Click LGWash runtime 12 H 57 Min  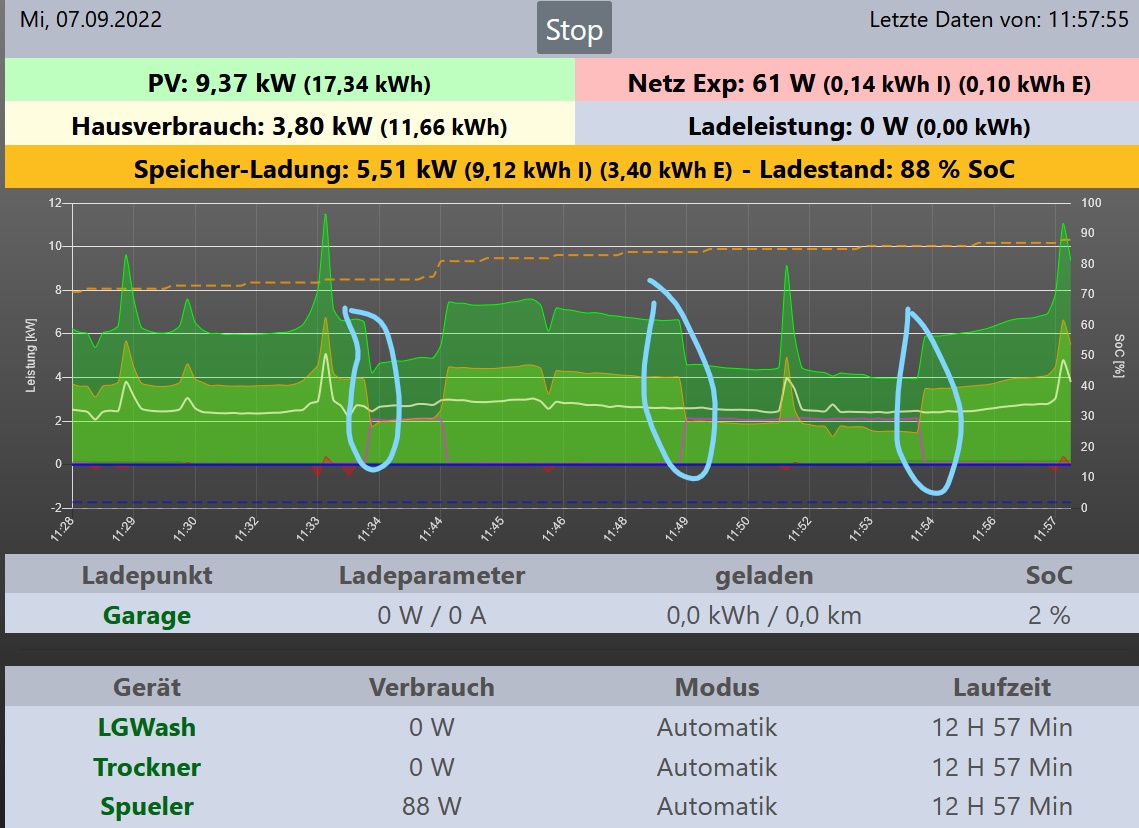[x=1002, y=727]
